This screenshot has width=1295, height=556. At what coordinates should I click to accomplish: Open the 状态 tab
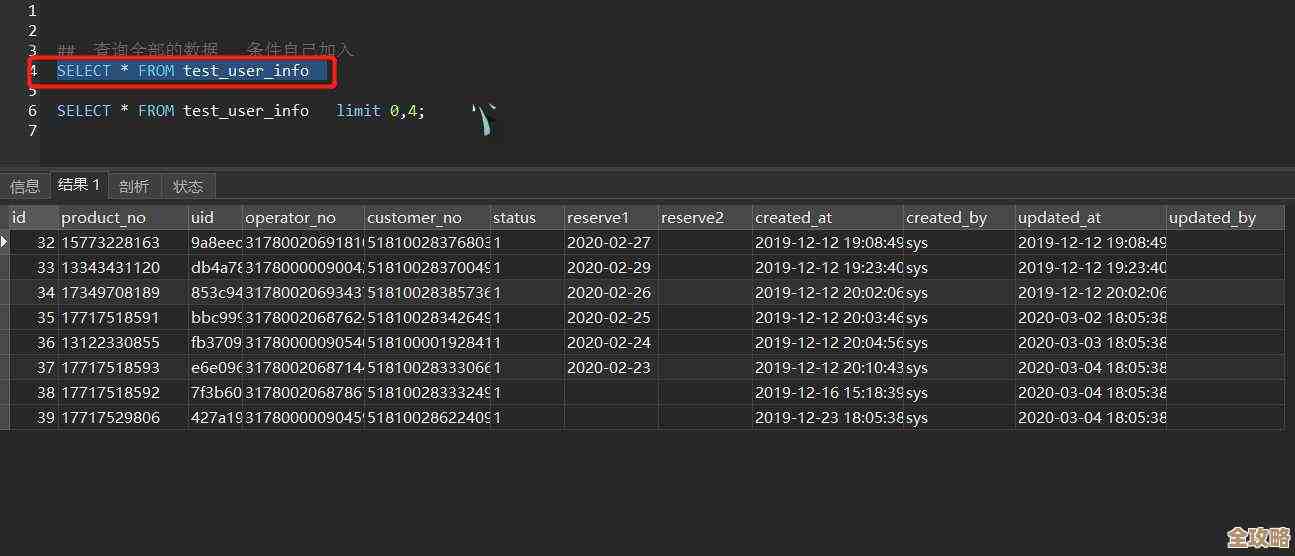187,186
